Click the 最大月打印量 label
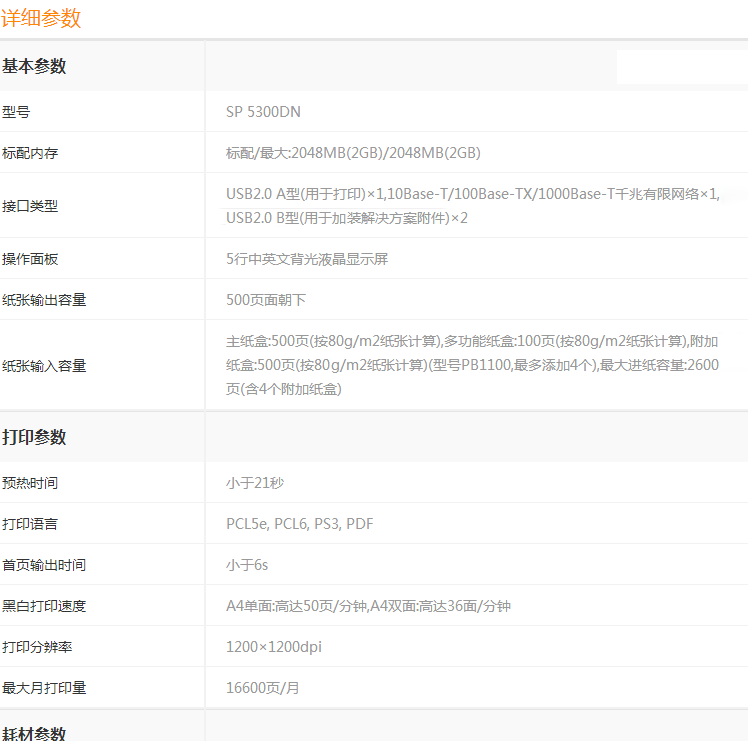The width and height of the screenshot is (748, 741). (x=44, y=688)
